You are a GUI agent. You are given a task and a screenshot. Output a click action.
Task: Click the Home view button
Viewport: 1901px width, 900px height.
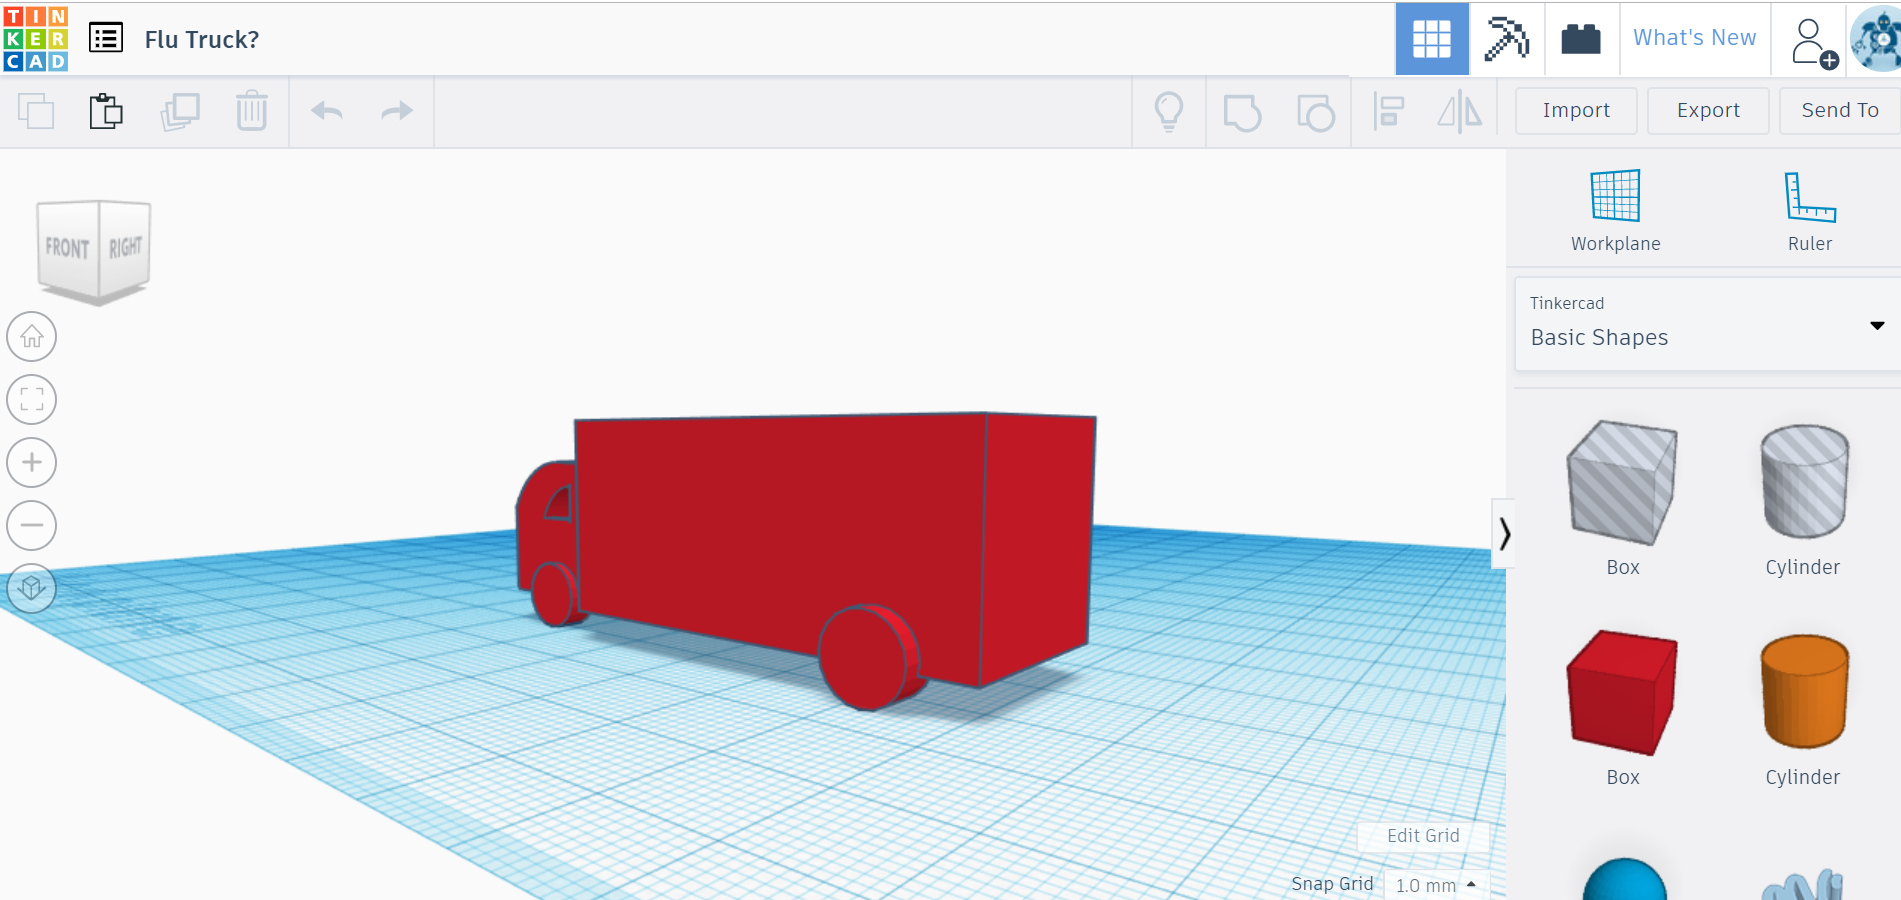point(32,337)
